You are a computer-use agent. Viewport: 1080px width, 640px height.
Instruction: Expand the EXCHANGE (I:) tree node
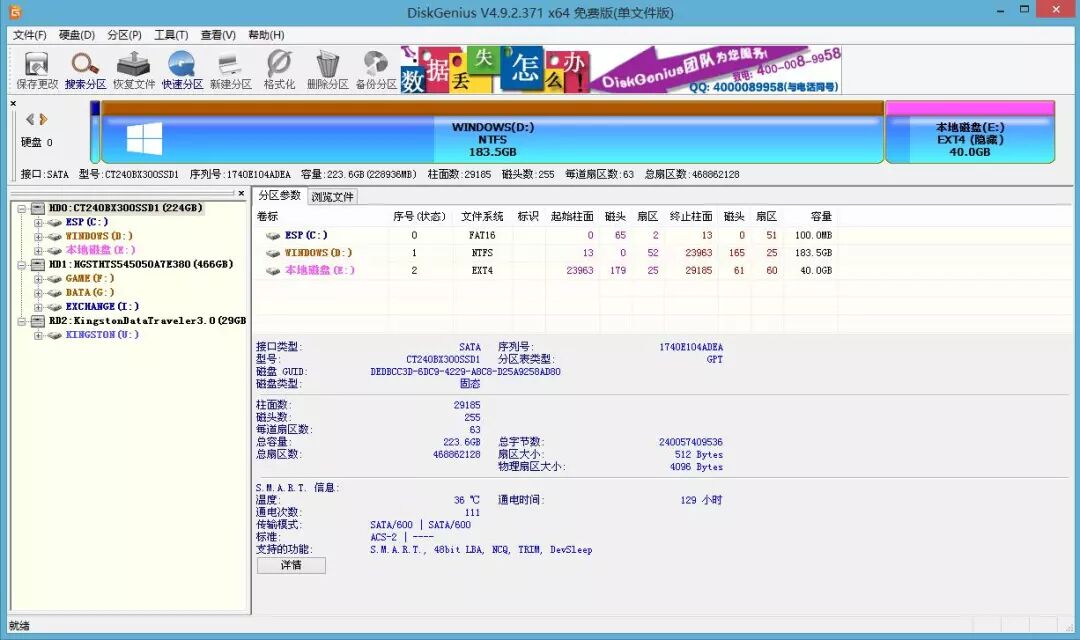point(39,307)
